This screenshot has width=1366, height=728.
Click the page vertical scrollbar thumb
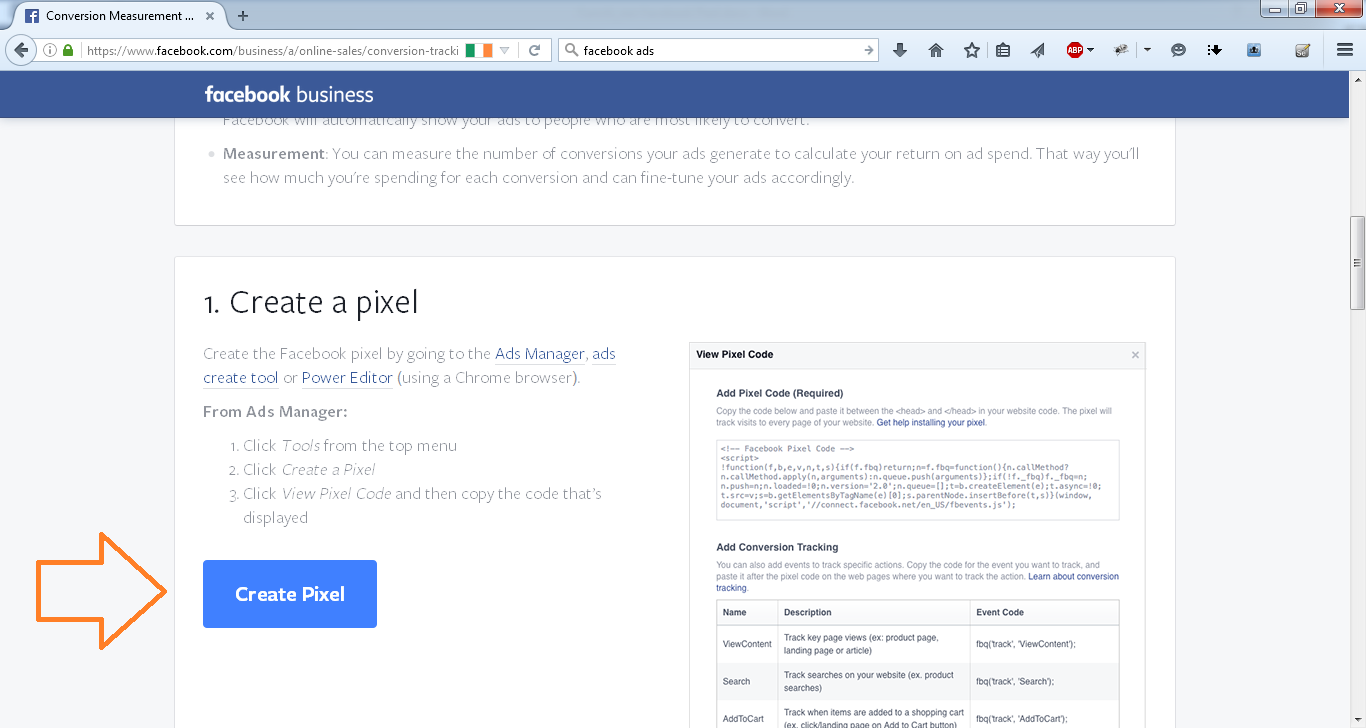click(1357, 263)
